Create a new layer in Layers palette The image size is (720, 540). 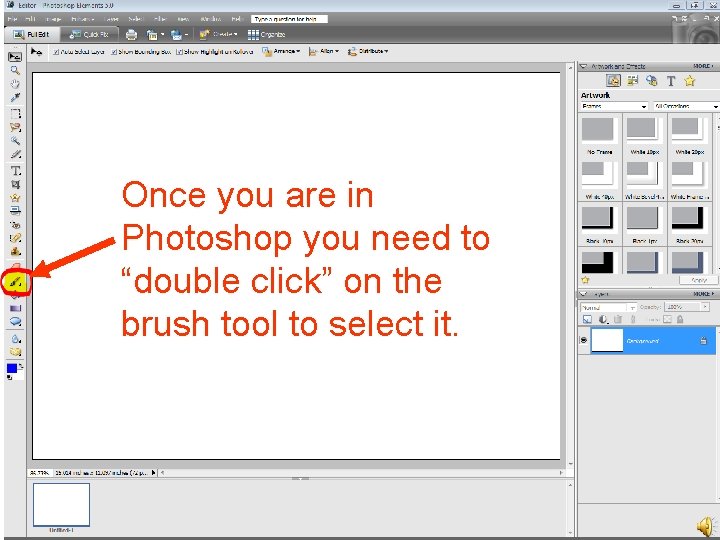click(x=587, y=319)
